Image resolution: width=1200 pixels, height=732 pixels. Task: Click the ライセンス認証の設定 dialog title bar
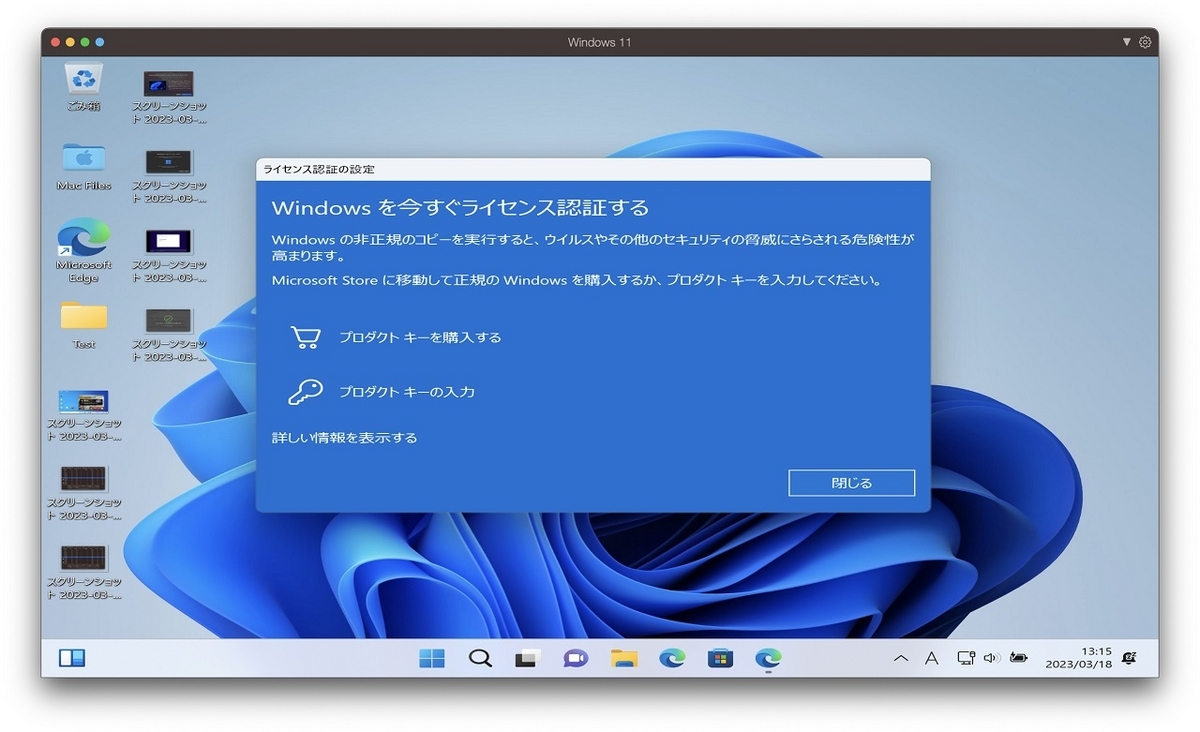[x=593, y=170]
